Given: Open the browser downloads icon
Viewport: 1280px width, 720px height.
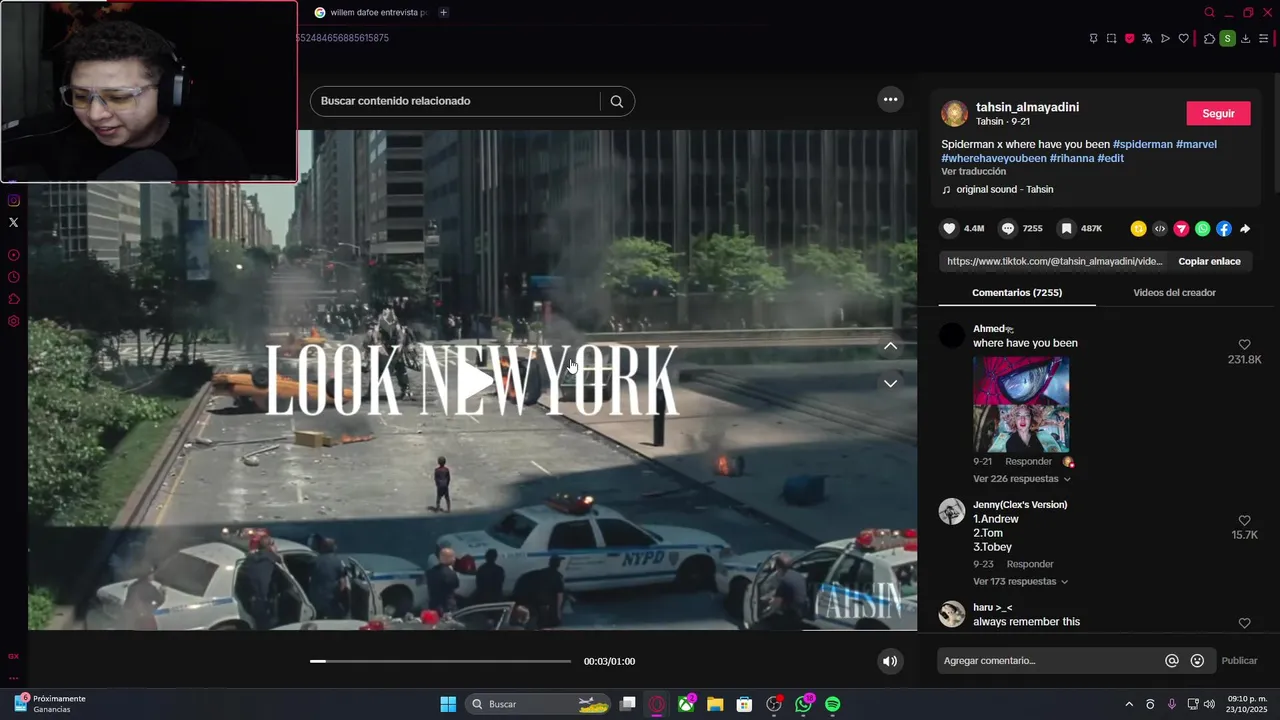Looking at the screenshot, I should click(x=1245, y=38).
